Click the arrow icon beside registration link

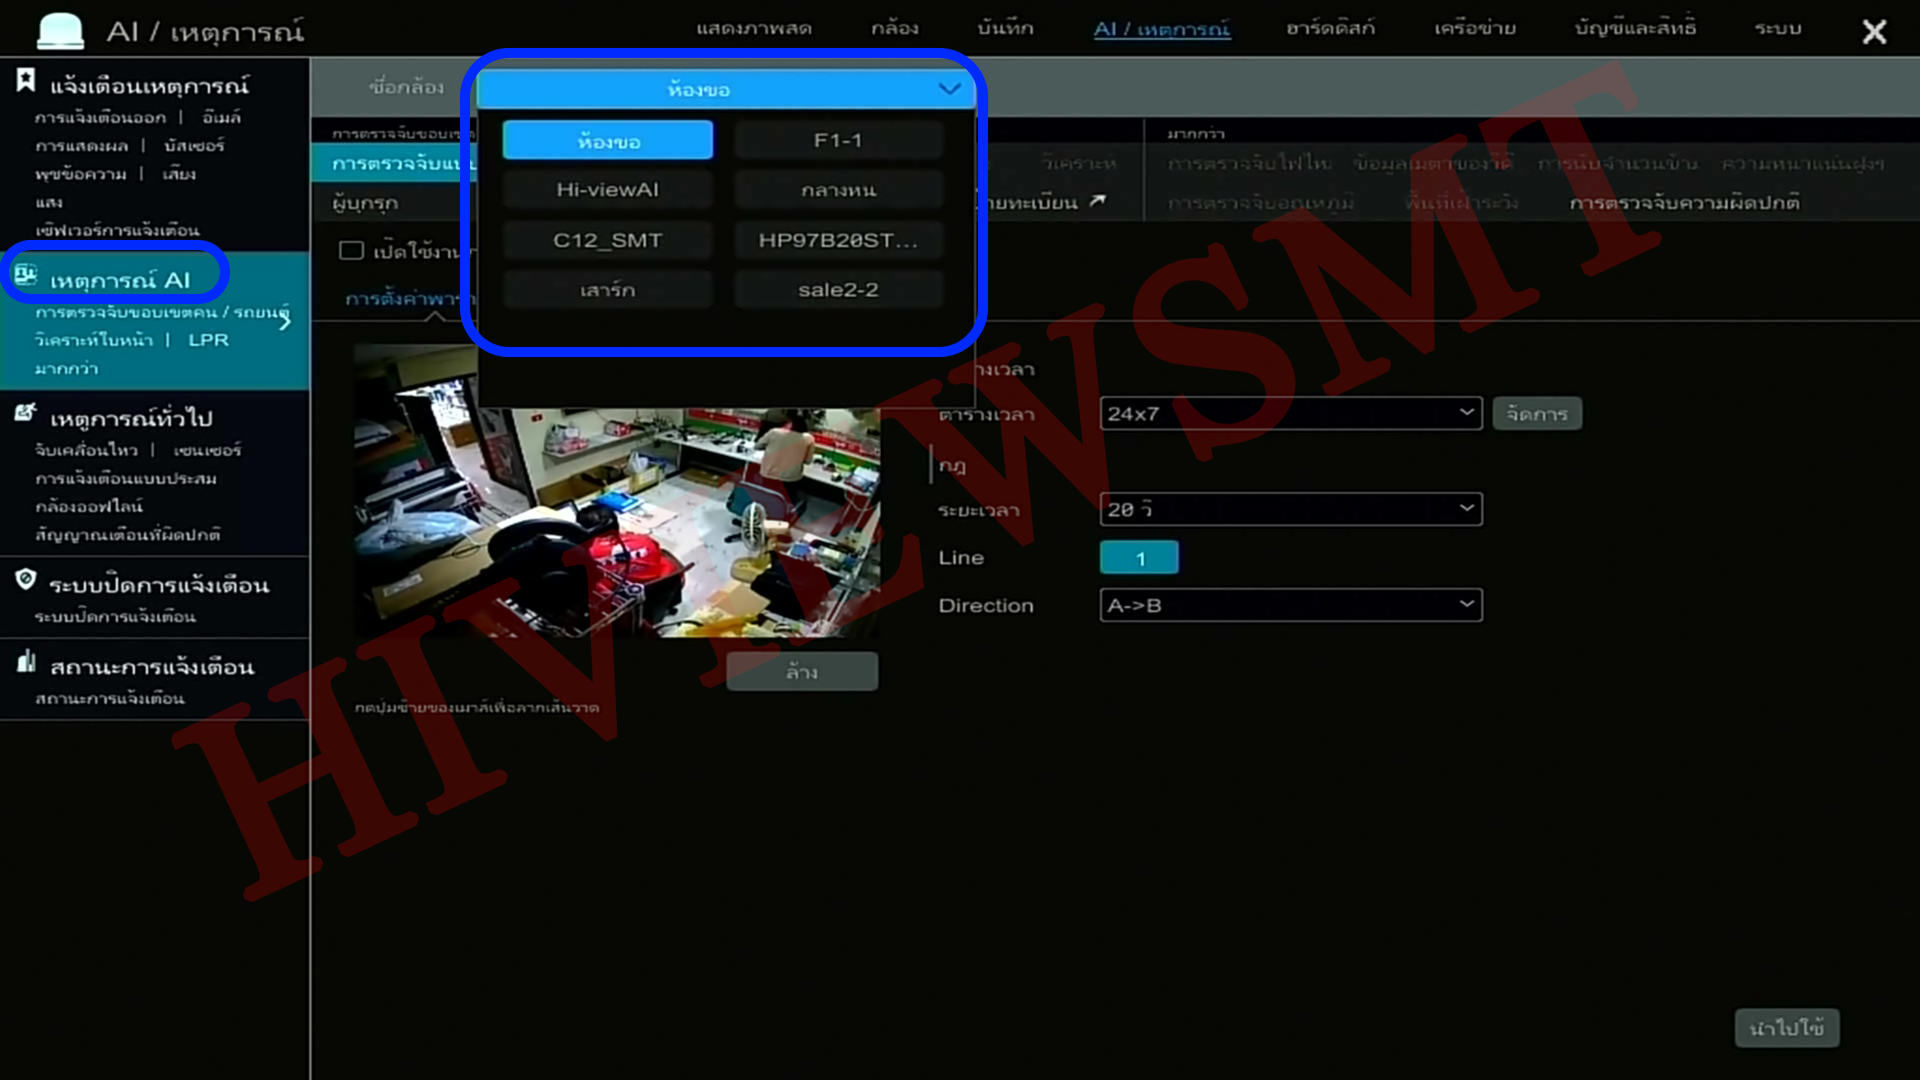click(1098, 201)
